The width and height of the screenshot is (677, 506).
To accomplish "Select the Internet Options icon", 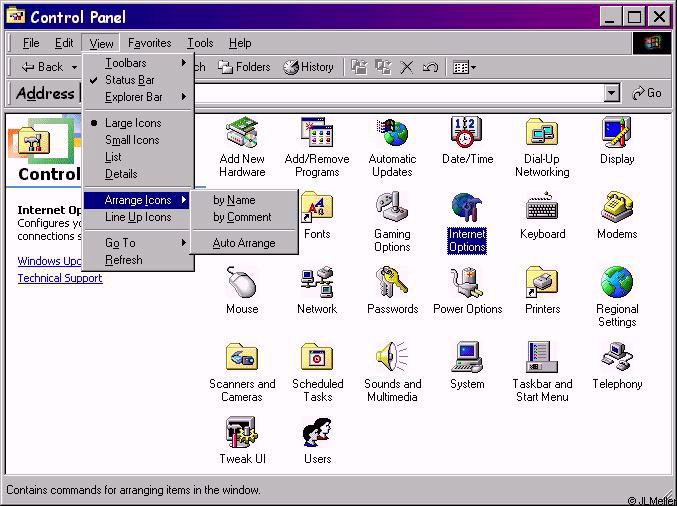I will coord(467,208).
